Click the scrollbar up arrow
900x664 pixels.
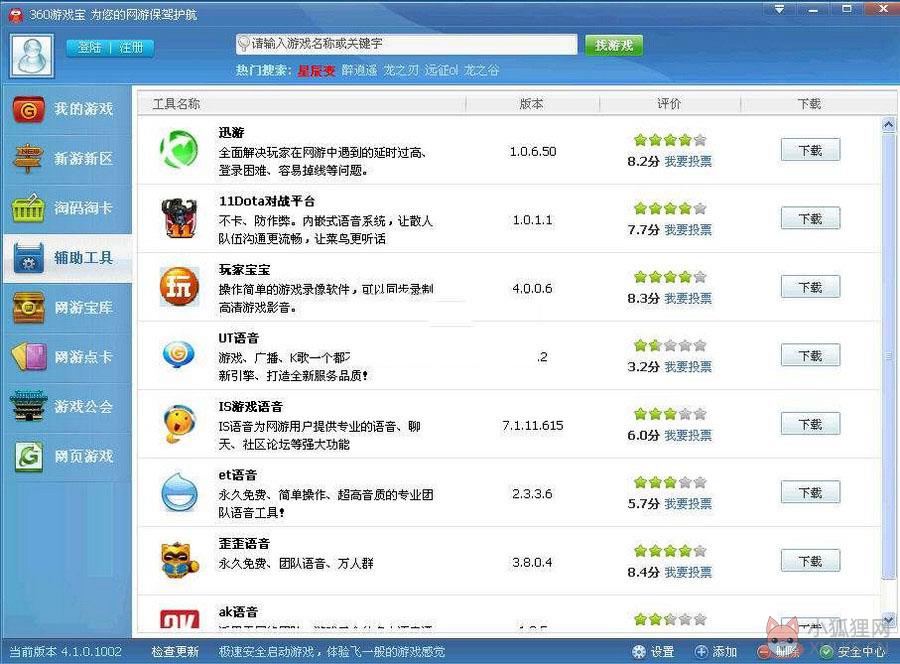click(889, 125)
